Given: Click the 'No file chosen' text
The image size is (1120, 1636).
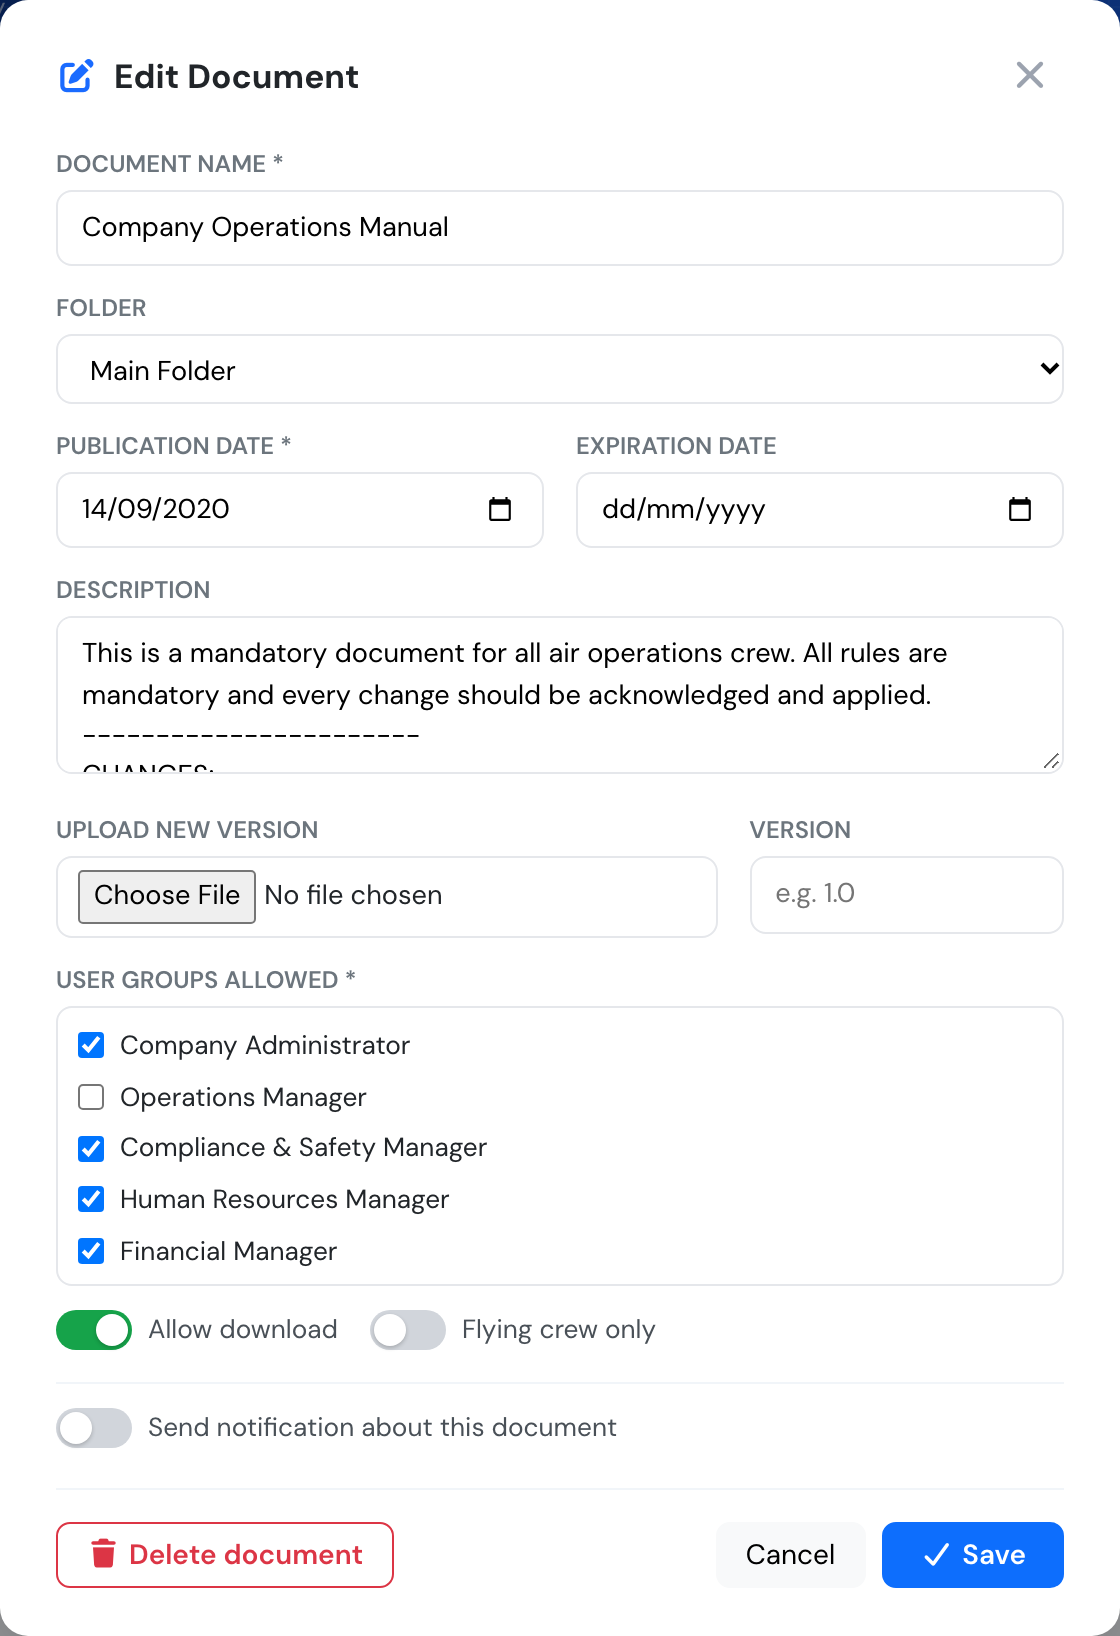Looking at the screenshot, I should pyautogui.click(x=353, y=896).
